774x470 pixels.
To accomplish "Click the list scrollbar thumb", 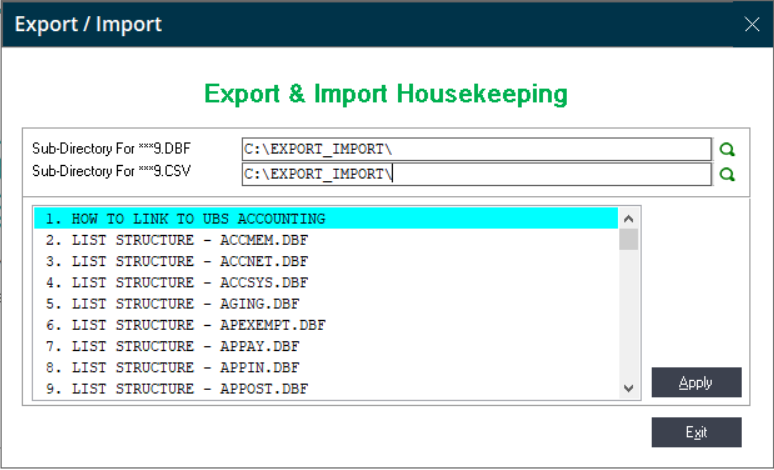I will coord(629,239).
